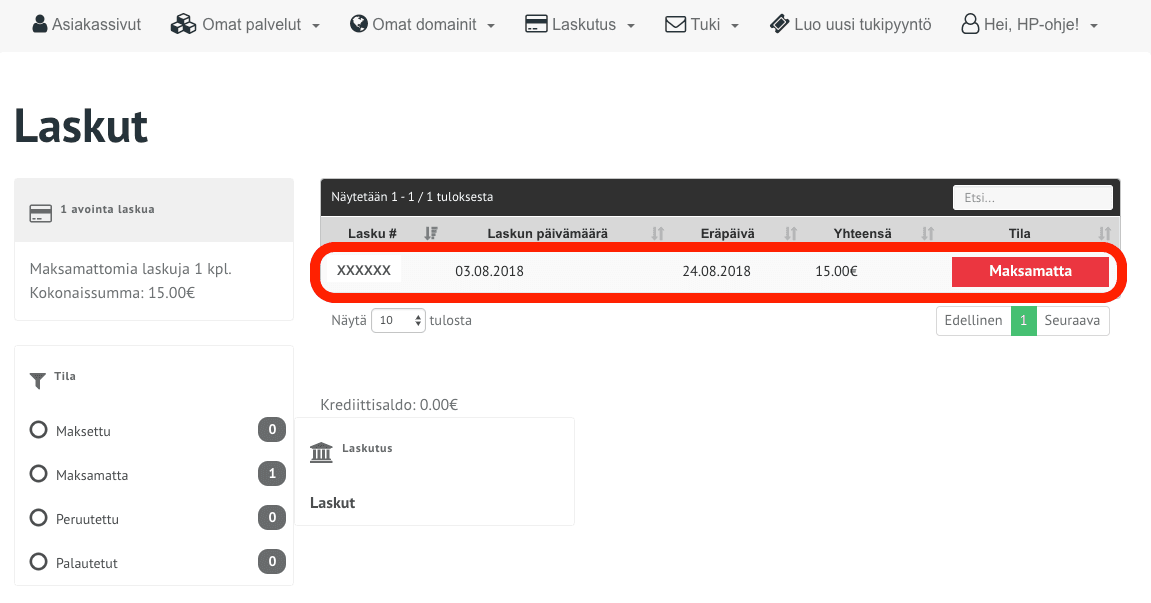Screen dimensions: 1151x603
Task: Click the sort arrows beside Eräpäivä
Action: pyautogui.click(x=790, y=233)
